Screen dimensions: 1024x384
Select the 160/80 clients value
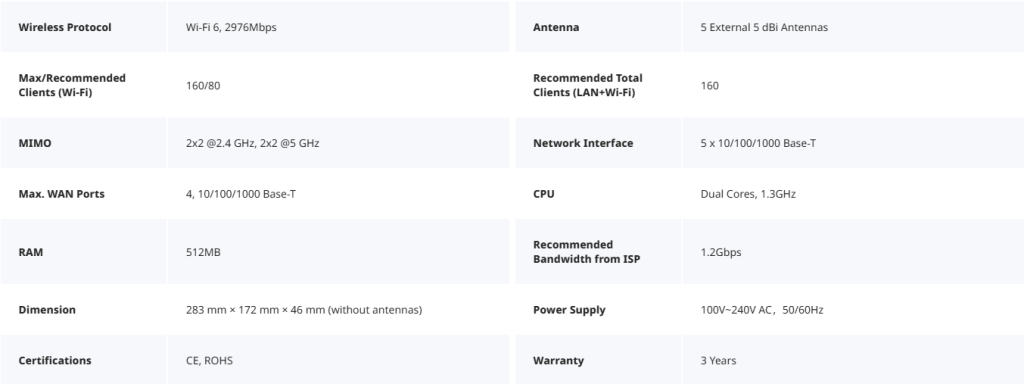203,86
